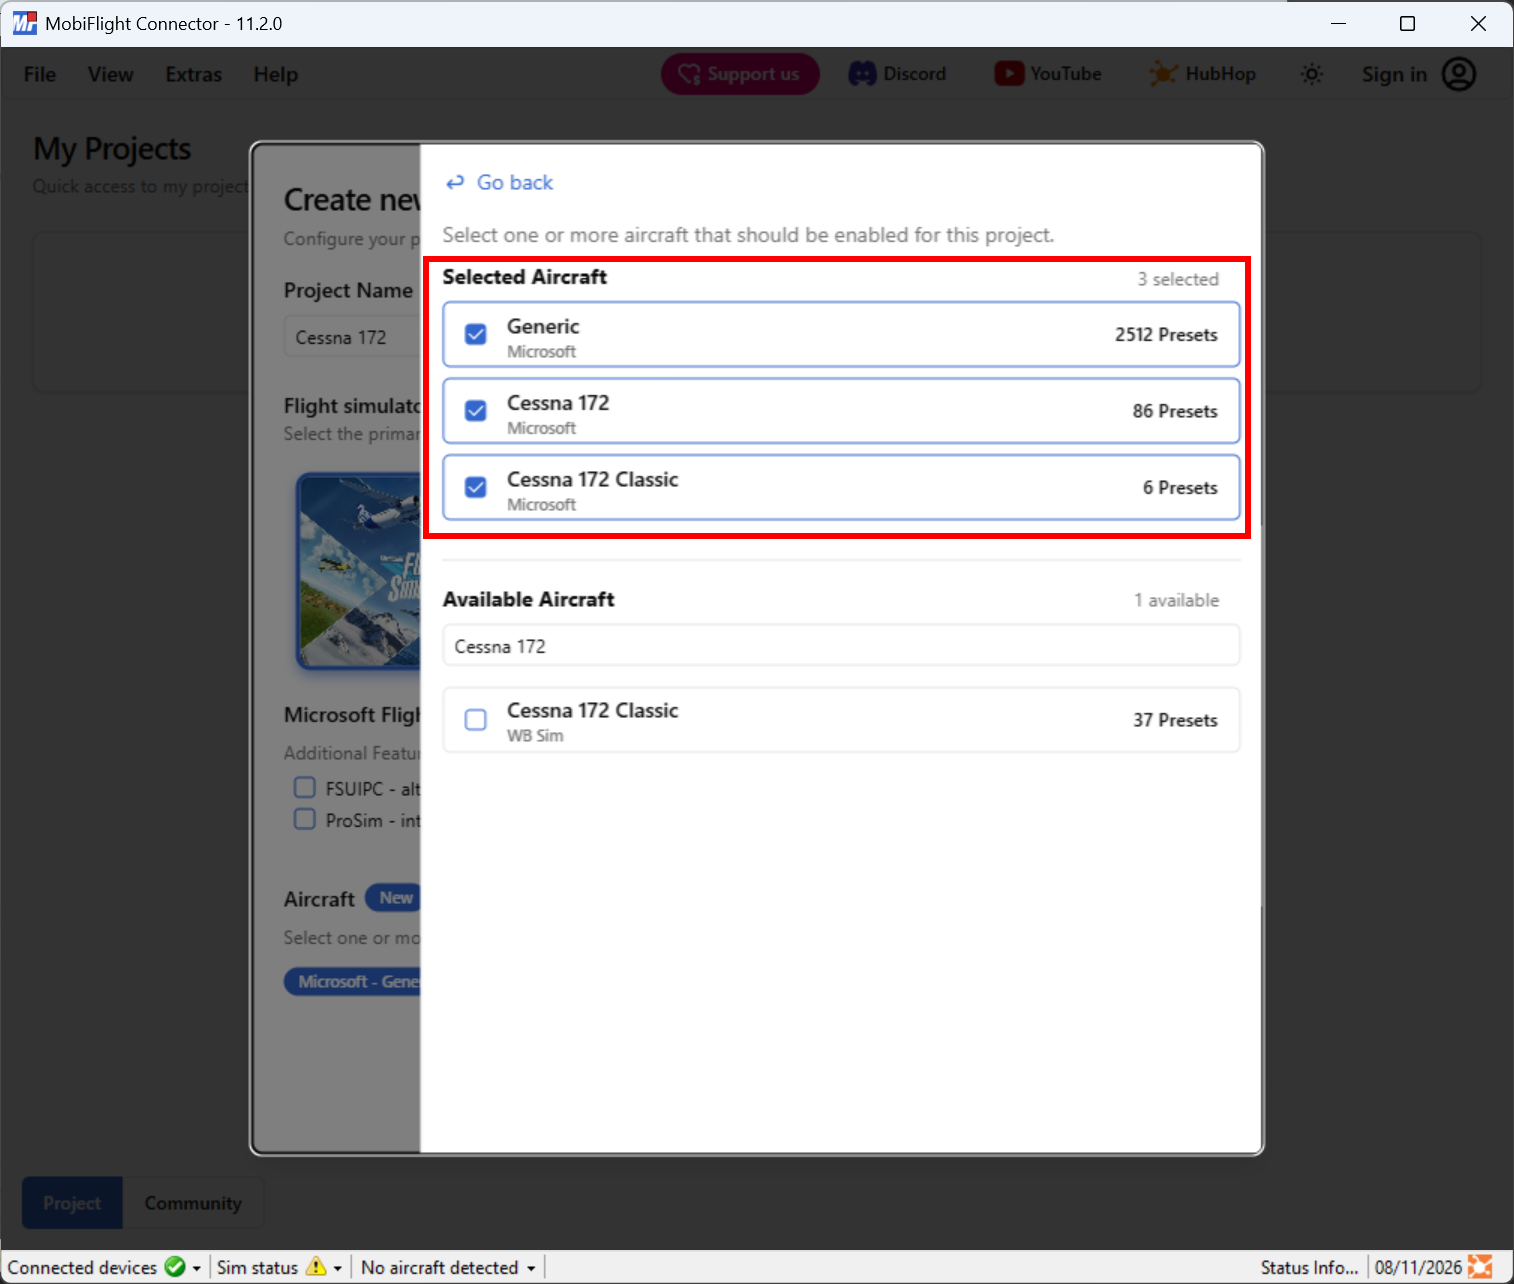Click Status Info in the status bar
The height and width of the screenshot is (1284, 1514).
pos(1309,1267)
